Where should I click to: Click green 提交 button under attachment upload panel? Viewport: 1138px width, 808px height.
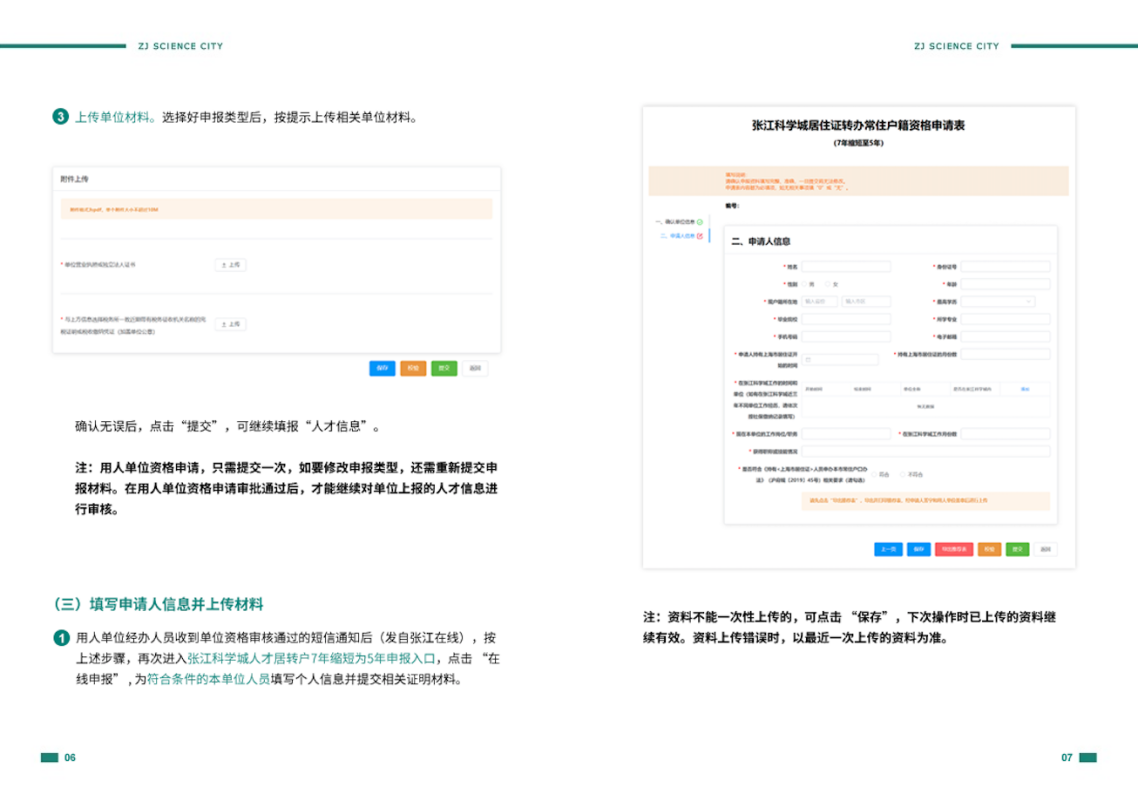(444, 368)
